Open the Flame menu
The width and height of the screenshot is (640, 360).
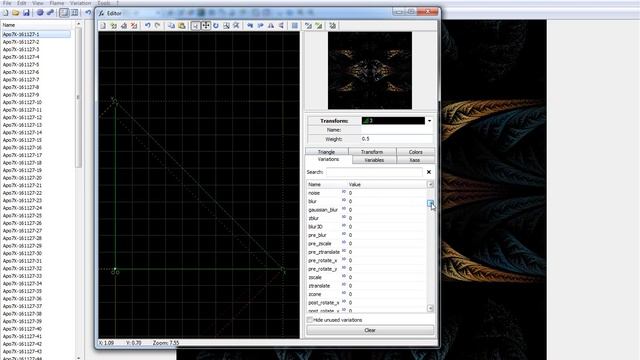point(57,3)
